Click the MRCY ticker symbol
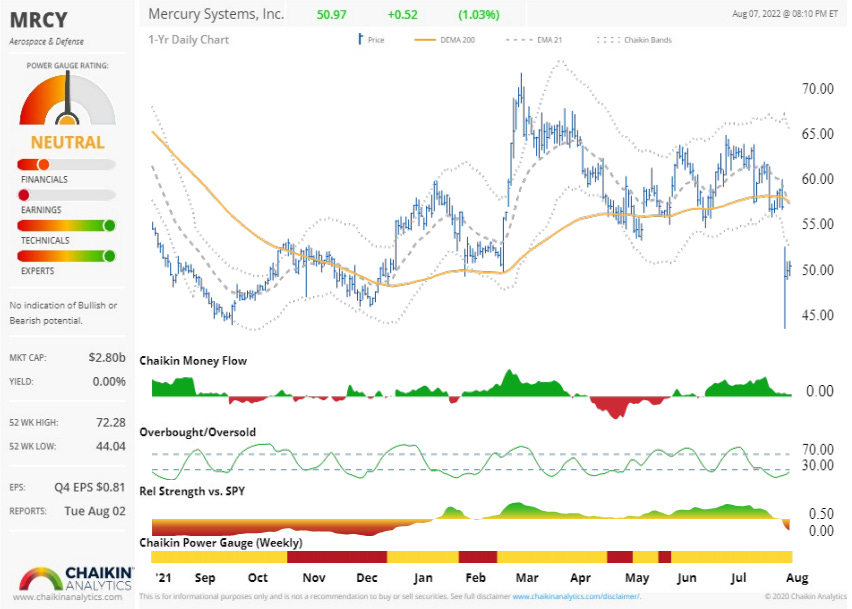 point(39,20)
